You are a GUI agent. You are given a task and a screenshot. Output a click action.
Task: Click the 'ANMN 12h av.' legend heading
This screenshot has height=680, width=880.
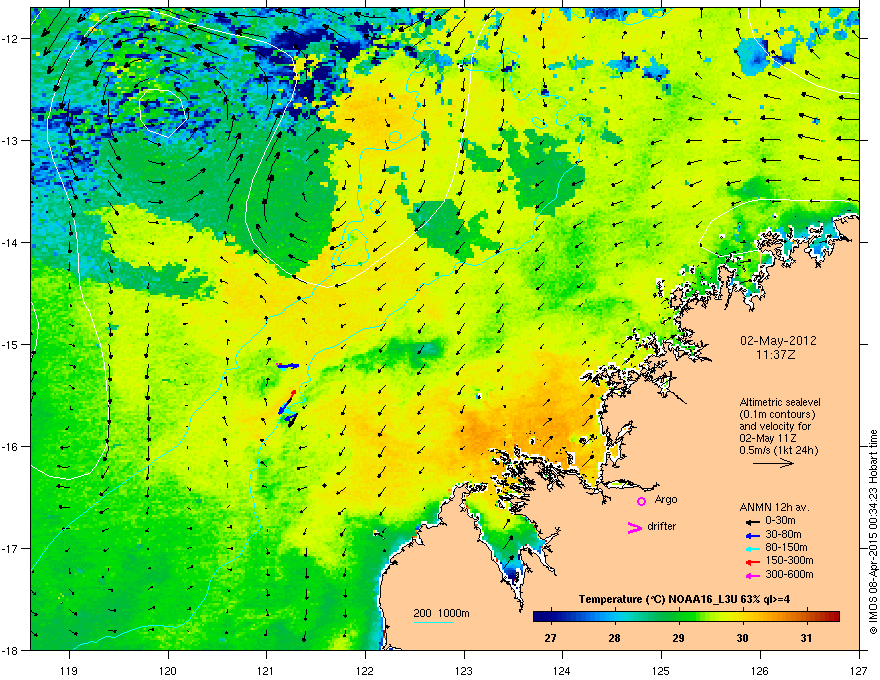tap(774, 507)
